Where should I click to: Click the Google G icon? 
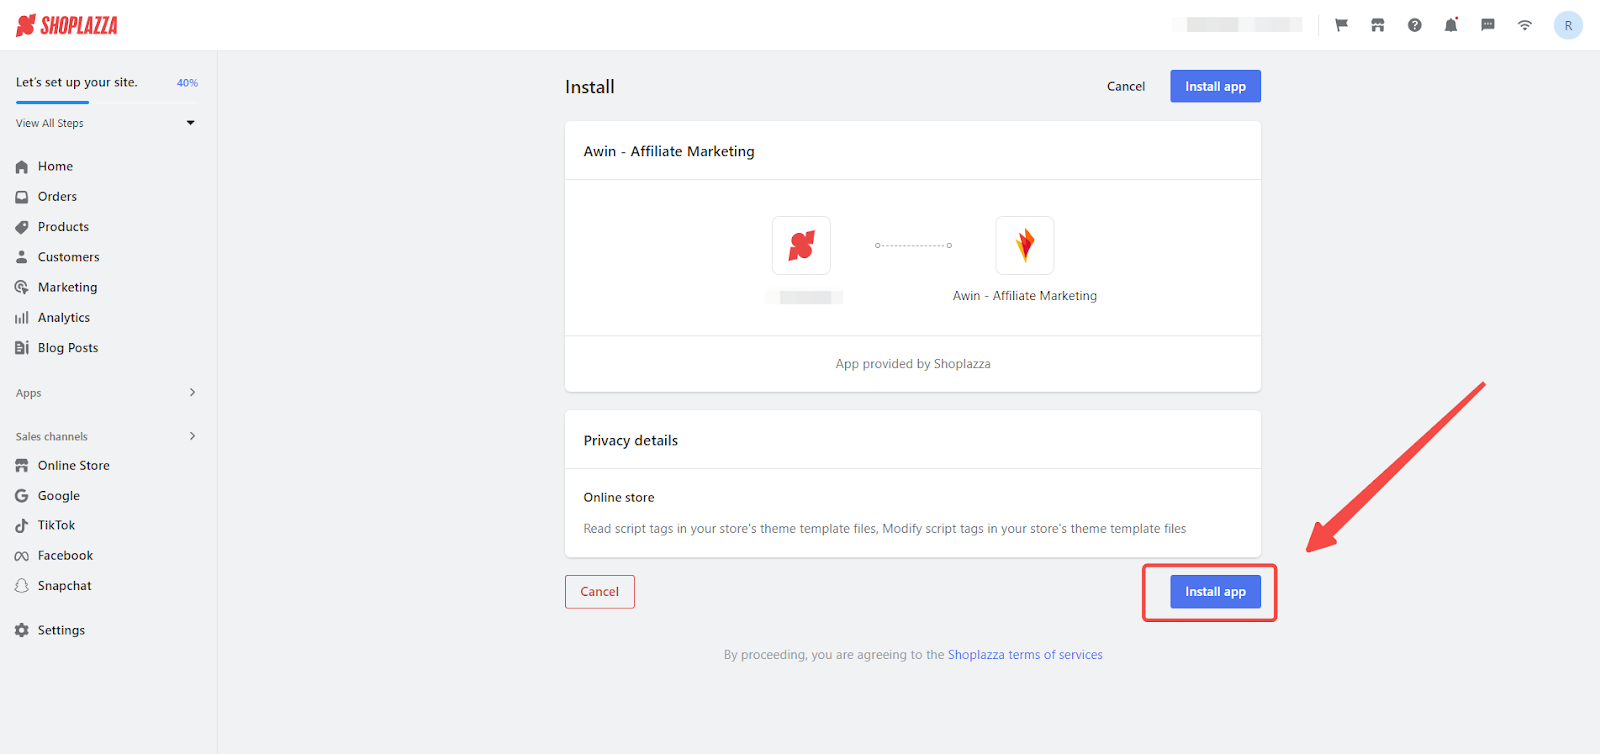pyautogui.click(x=21, y=496)
